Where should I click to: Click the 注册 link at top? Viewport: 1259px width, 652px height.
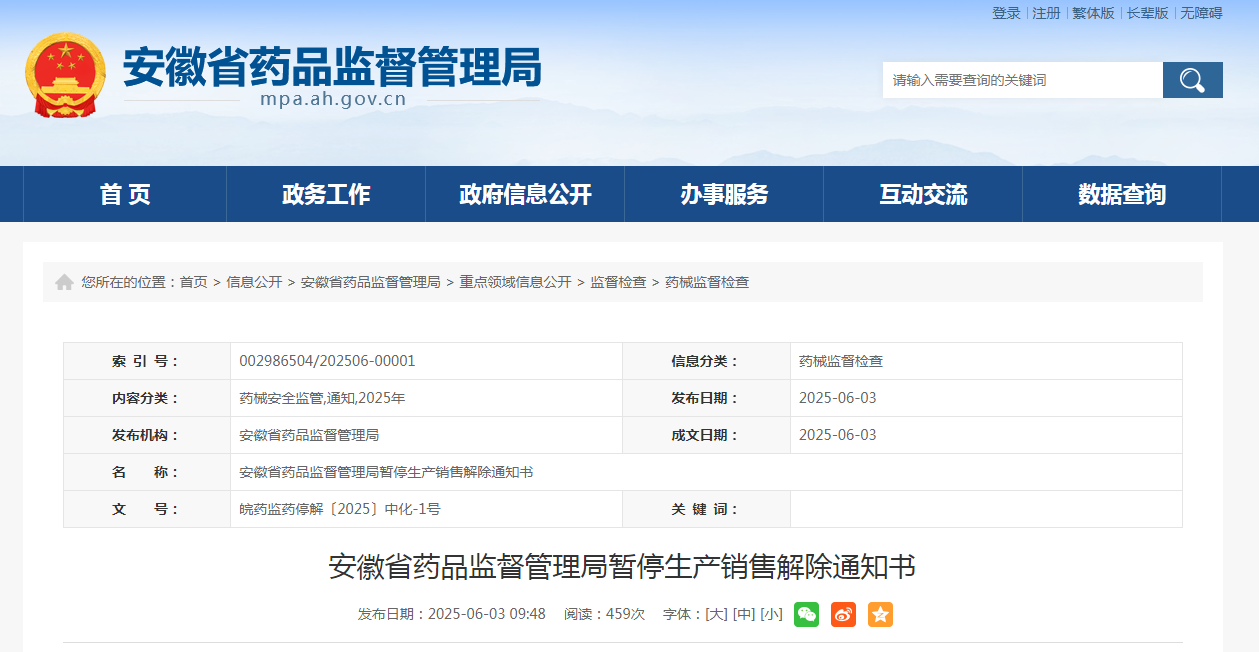click(x=1046, y=13)
